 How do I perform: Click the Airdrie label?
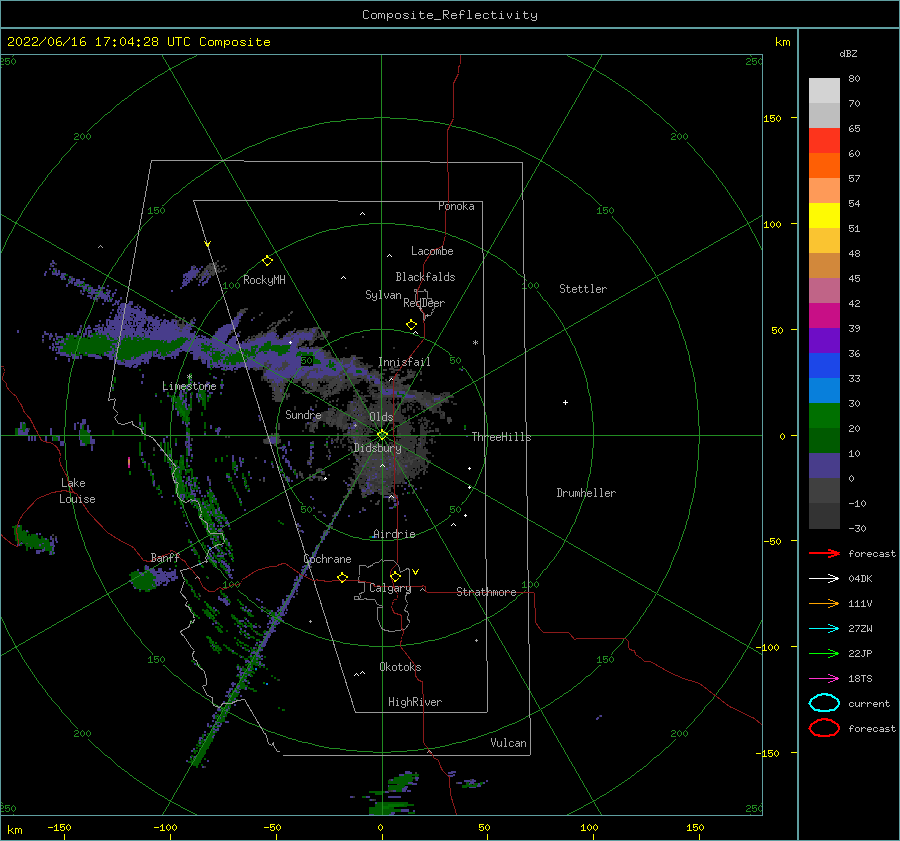coord(394,534)
